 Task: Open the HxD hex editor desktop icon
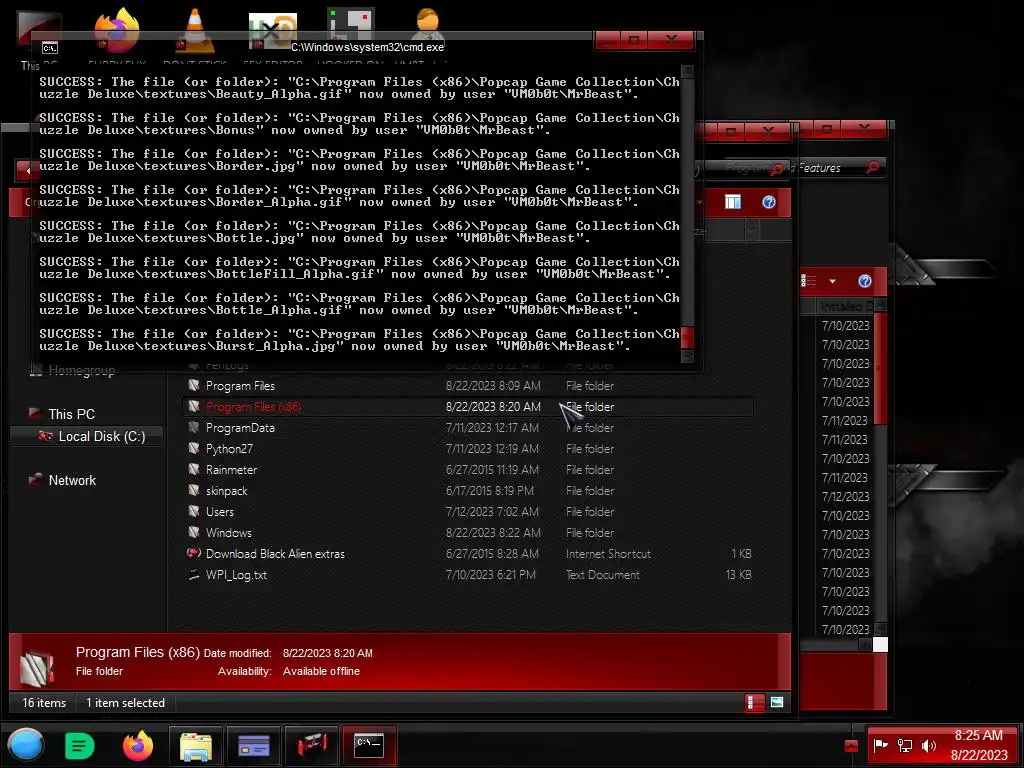point(272,29)
